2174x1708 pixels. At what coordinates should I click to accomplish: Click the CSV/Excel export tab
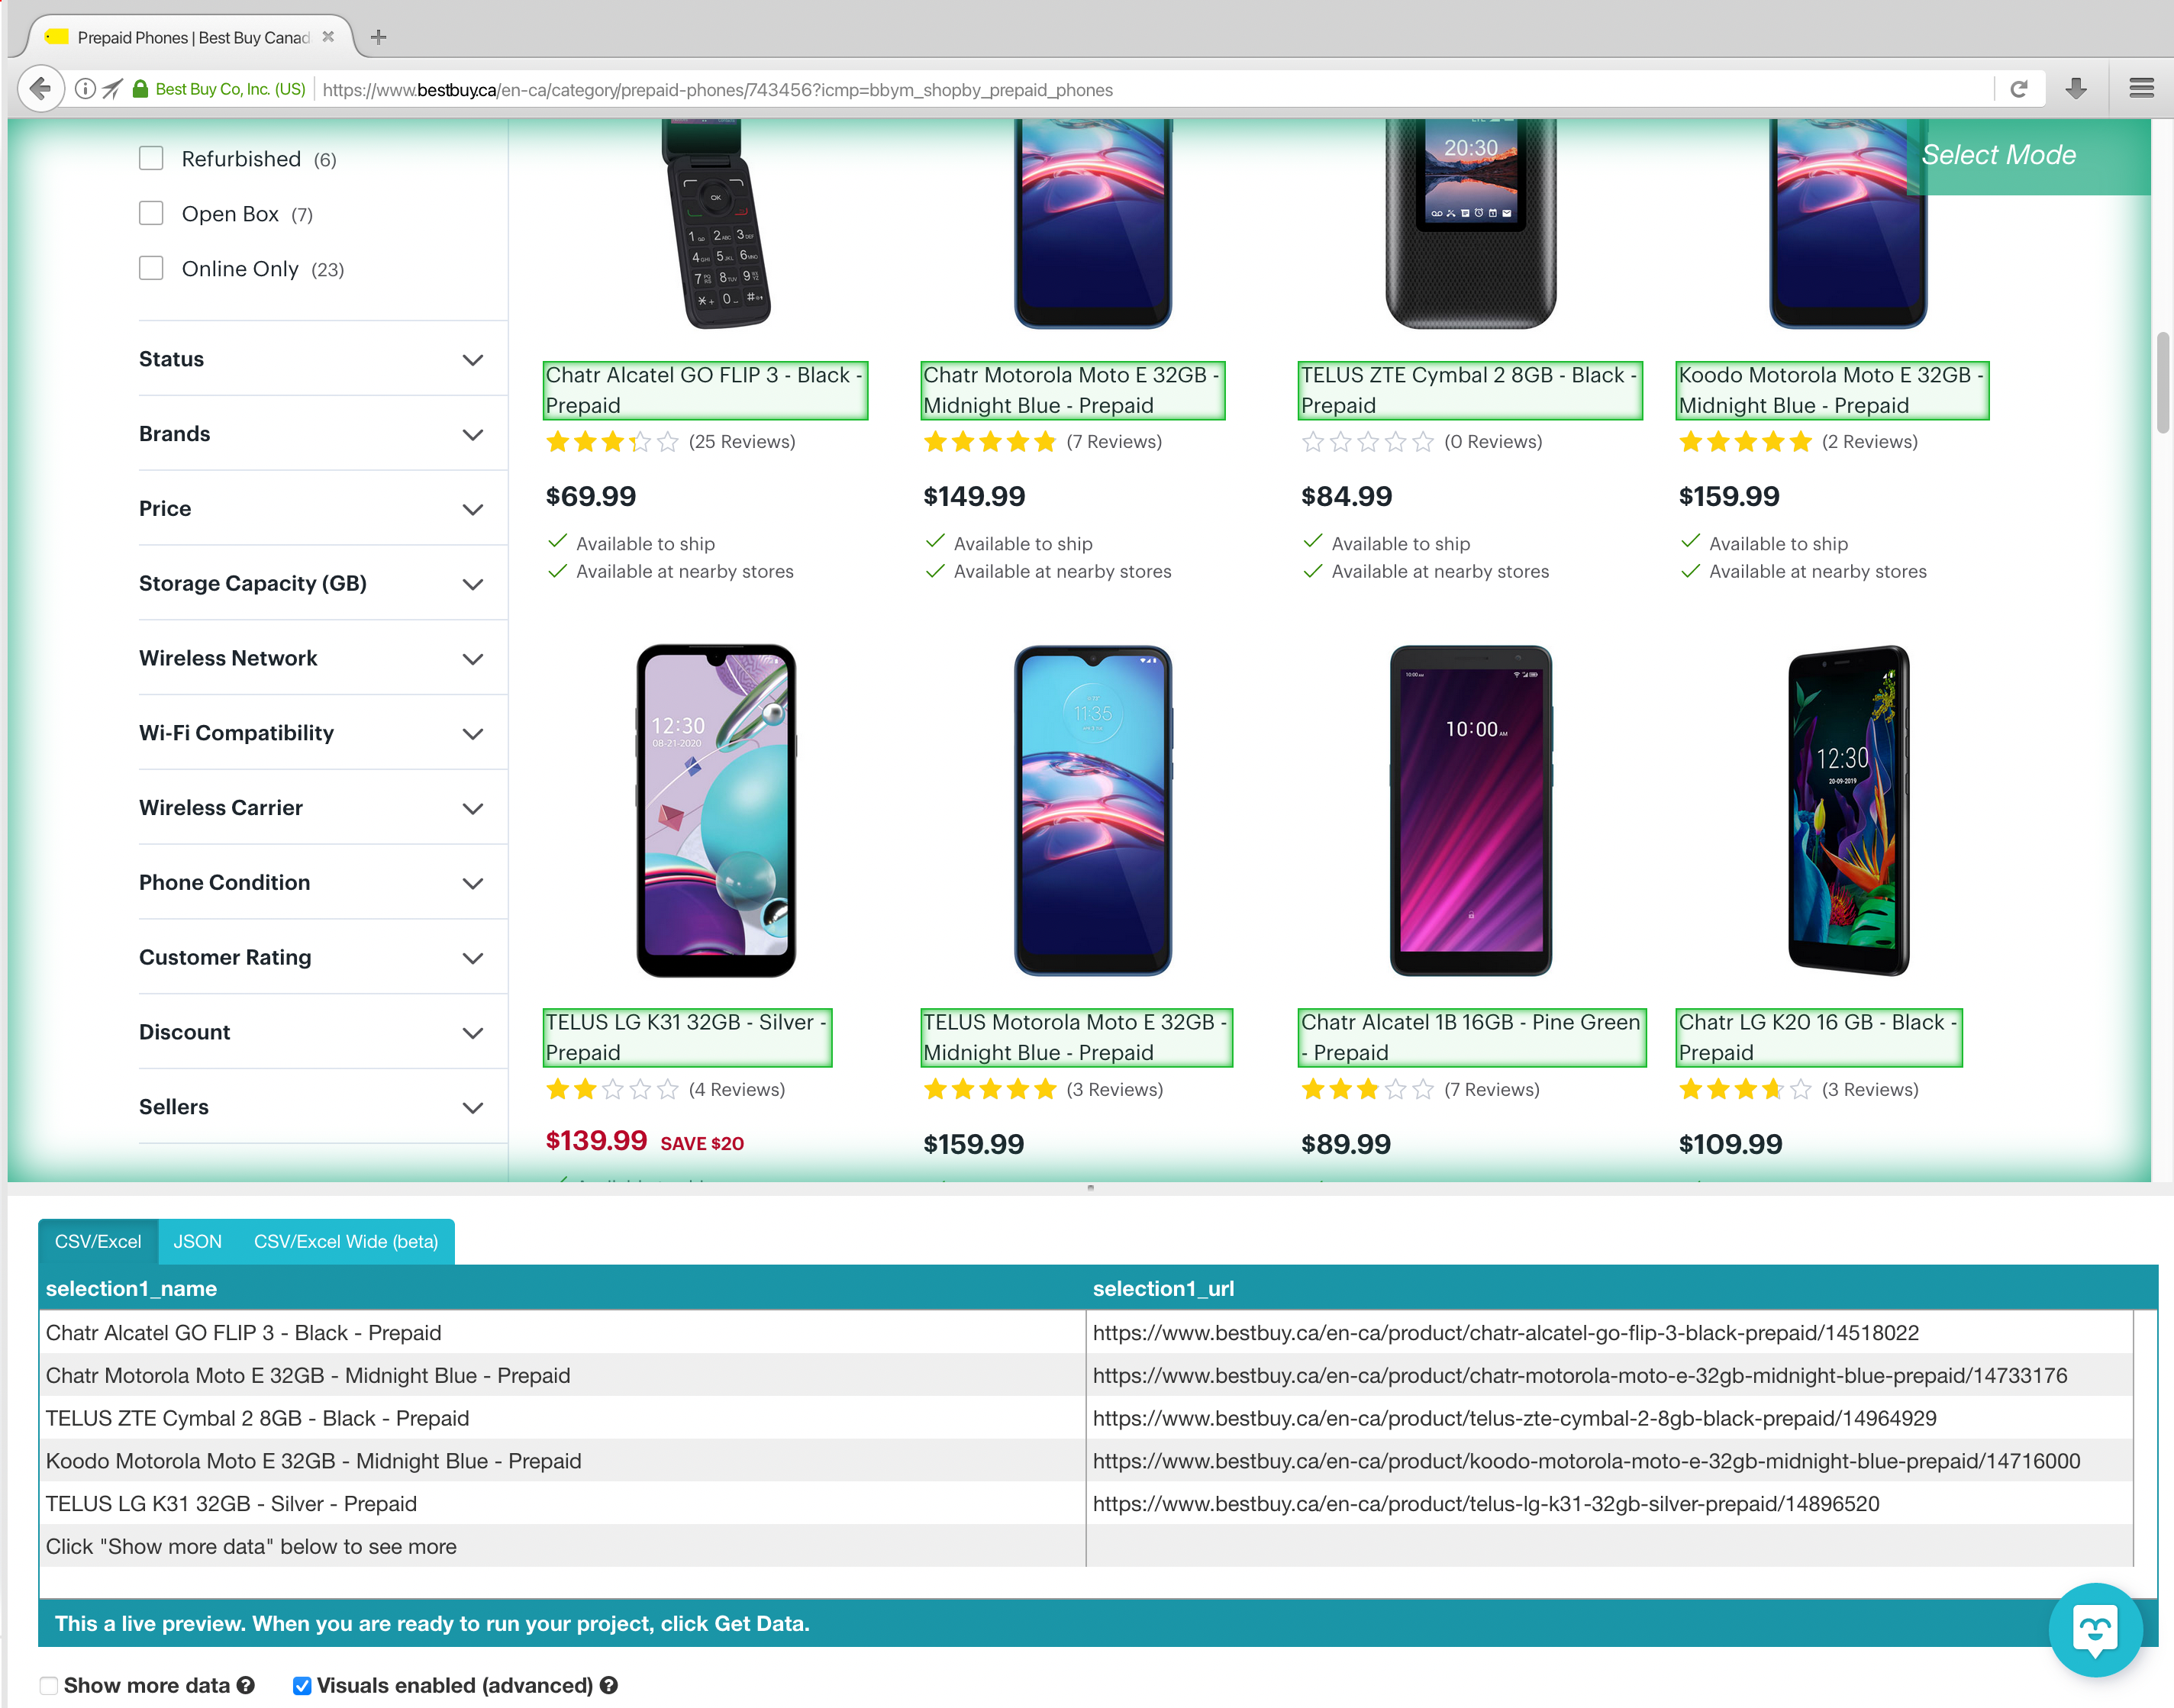coord(95,1240)
